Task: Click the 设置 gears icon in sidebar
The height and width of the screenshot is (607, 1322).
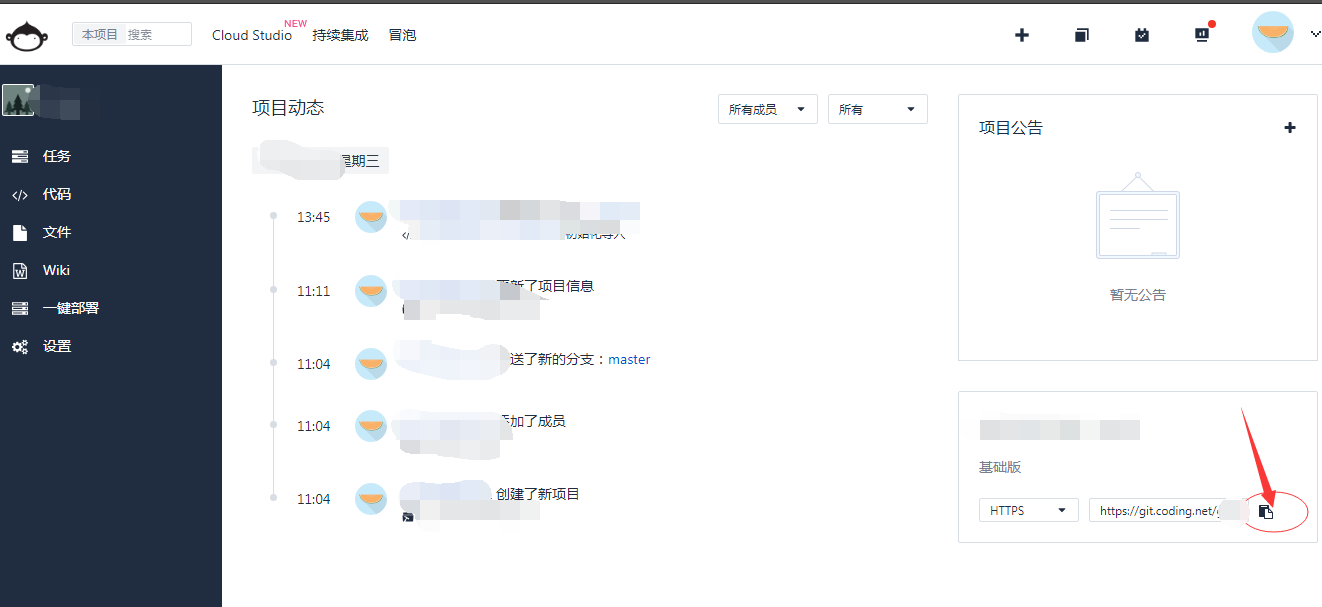Action: point(20,347)
